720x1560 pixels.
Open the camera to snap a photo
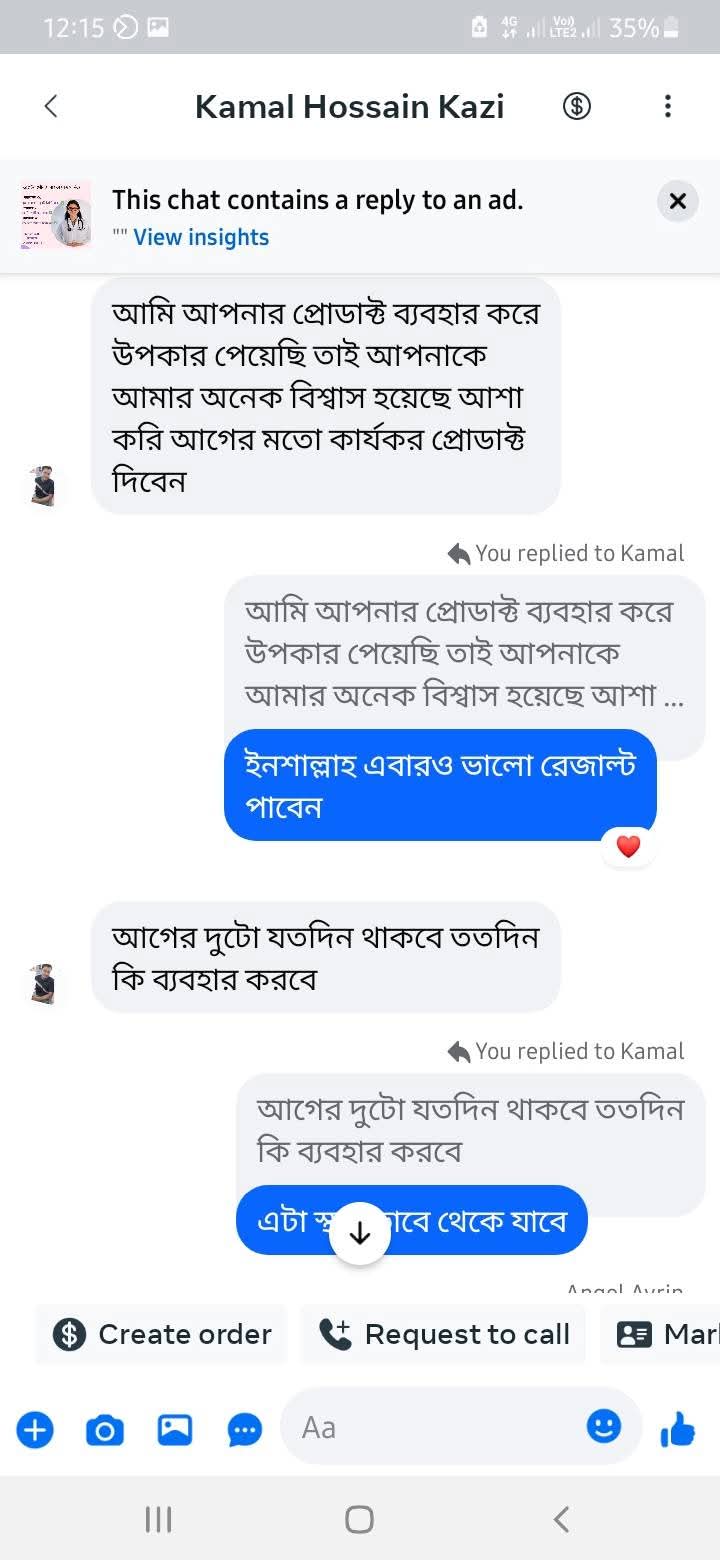tap(104, 1430)
